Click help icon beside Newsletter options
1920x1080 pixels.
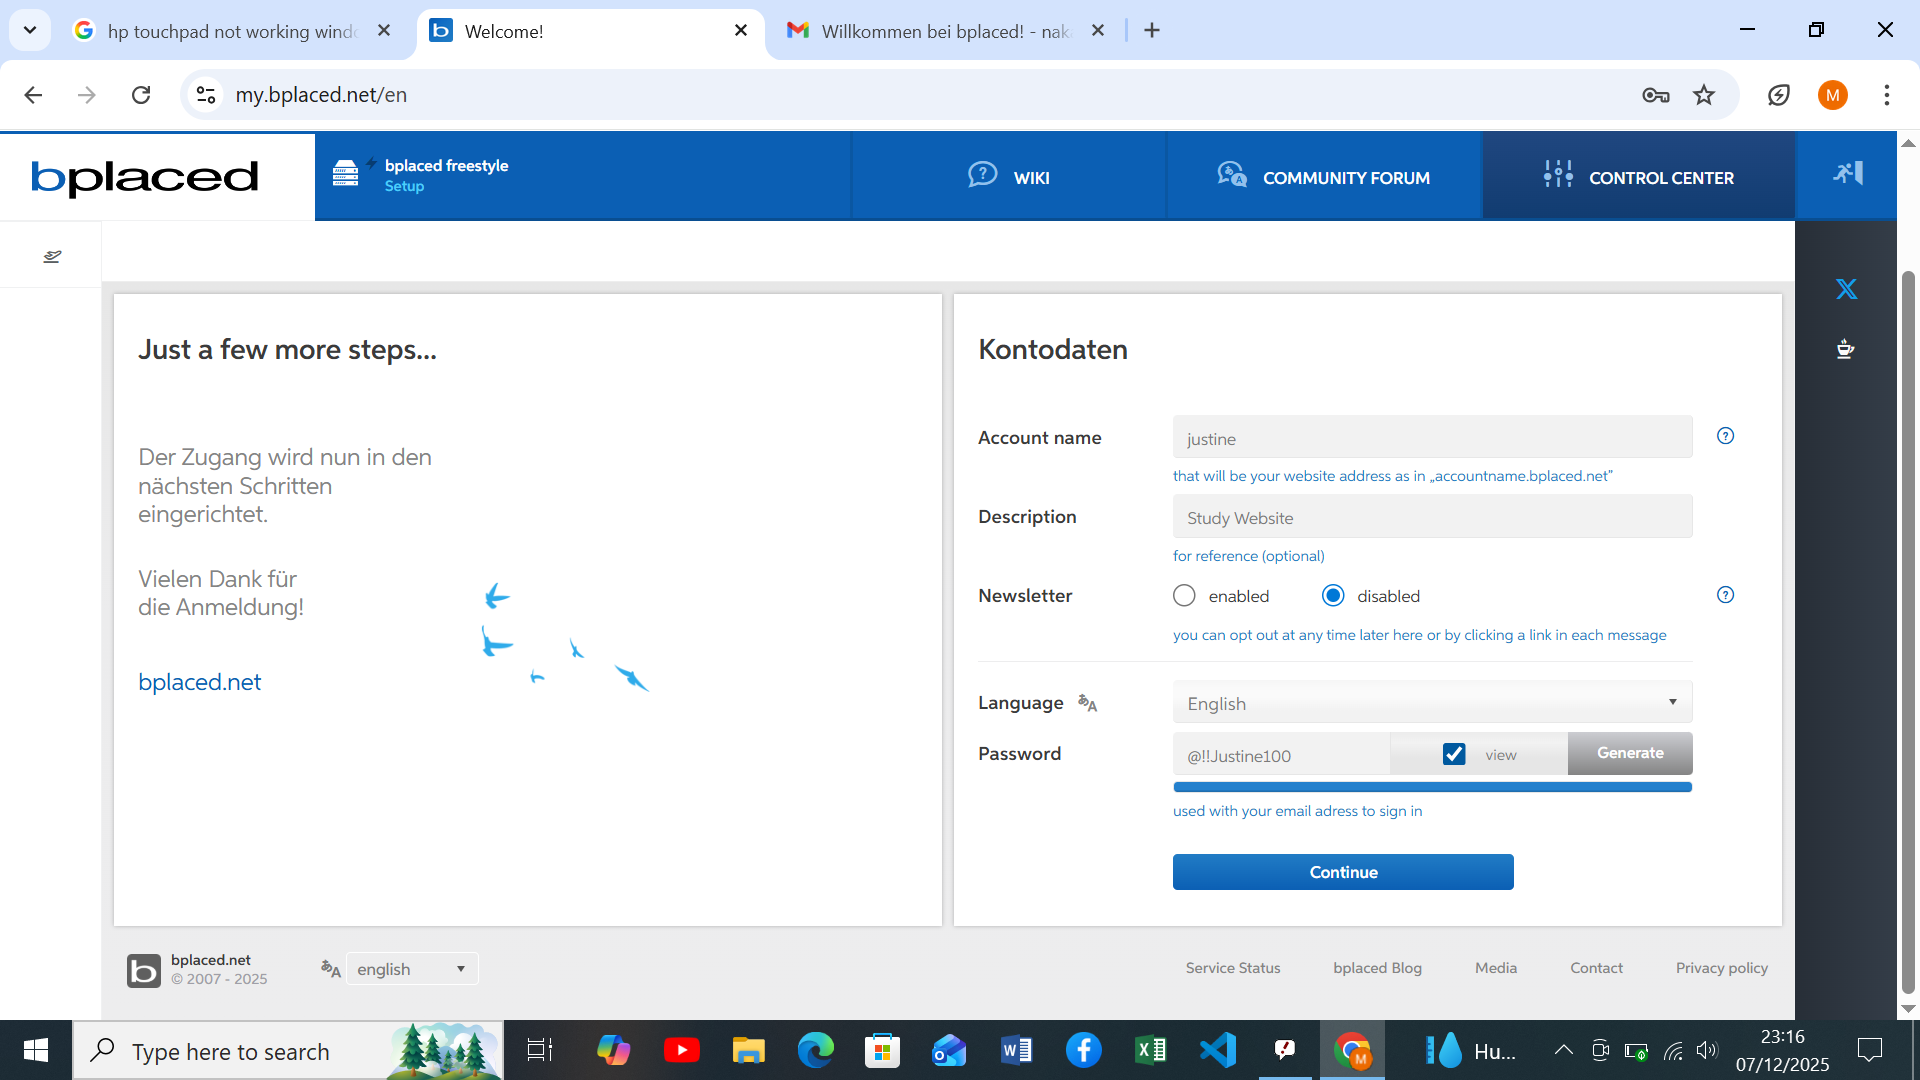pyautogui.click(x=1725, y=595)
